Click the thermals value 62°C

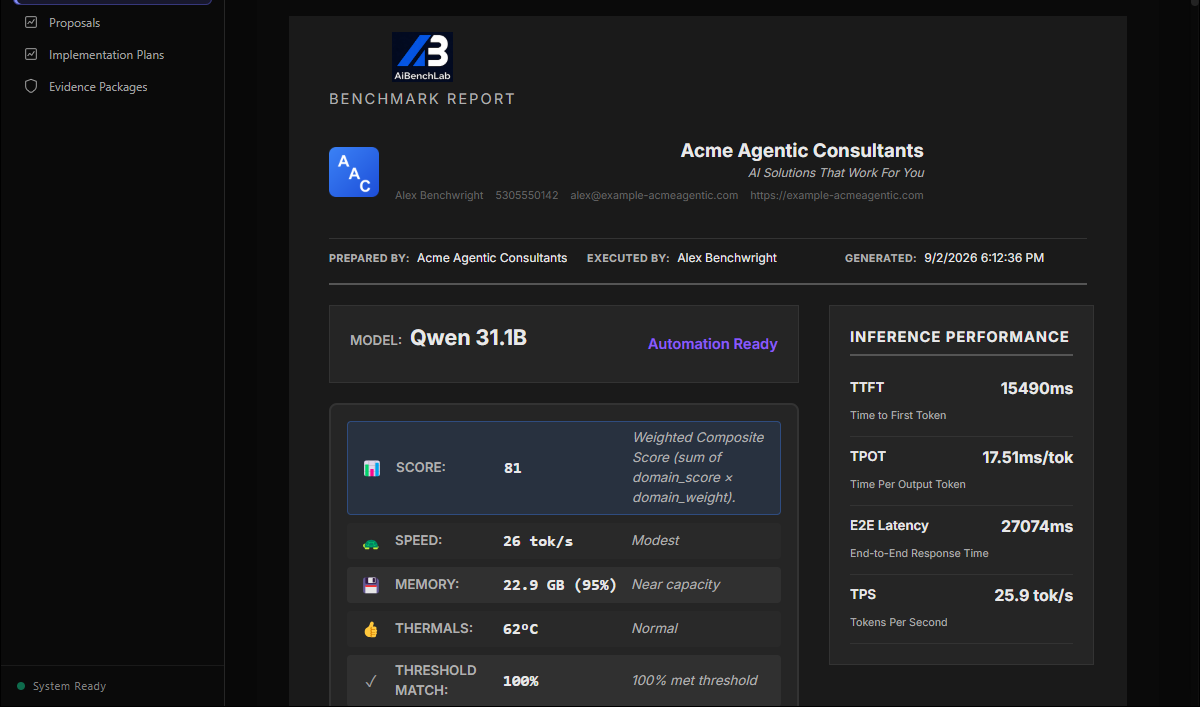[521, 629]
